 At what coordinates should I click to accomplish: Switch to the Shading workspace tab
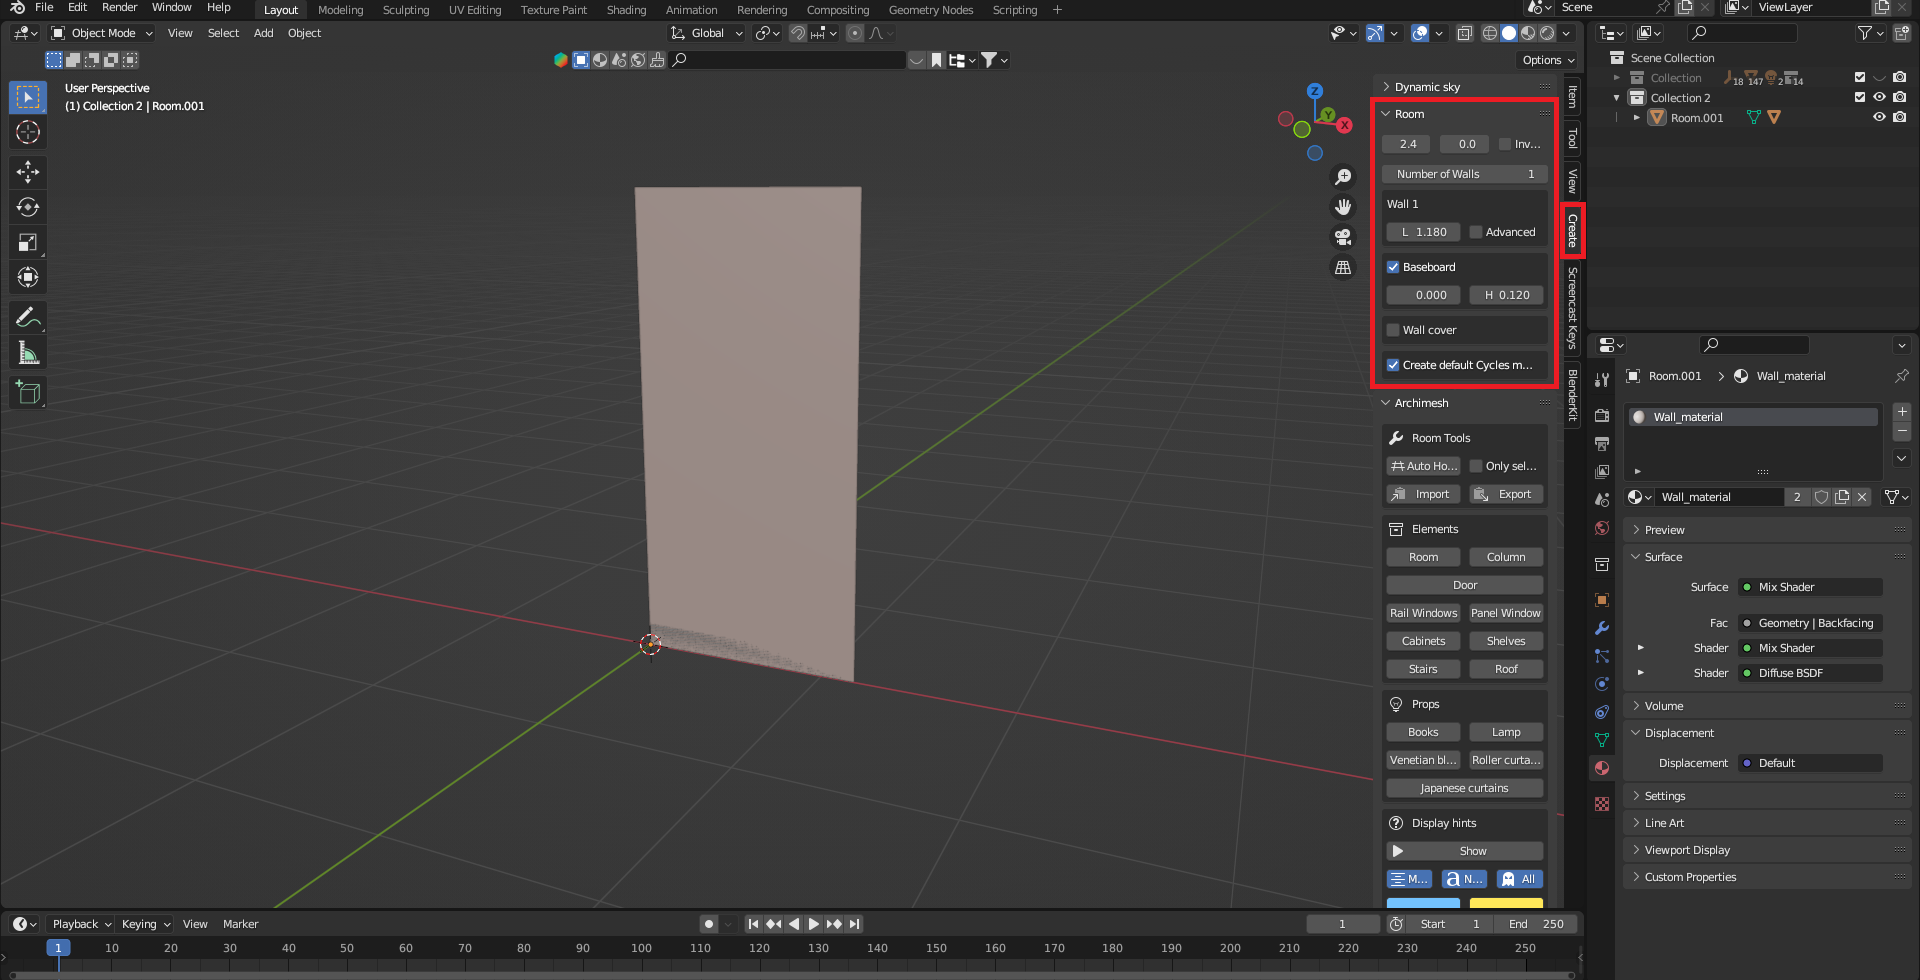click(626, 10)
